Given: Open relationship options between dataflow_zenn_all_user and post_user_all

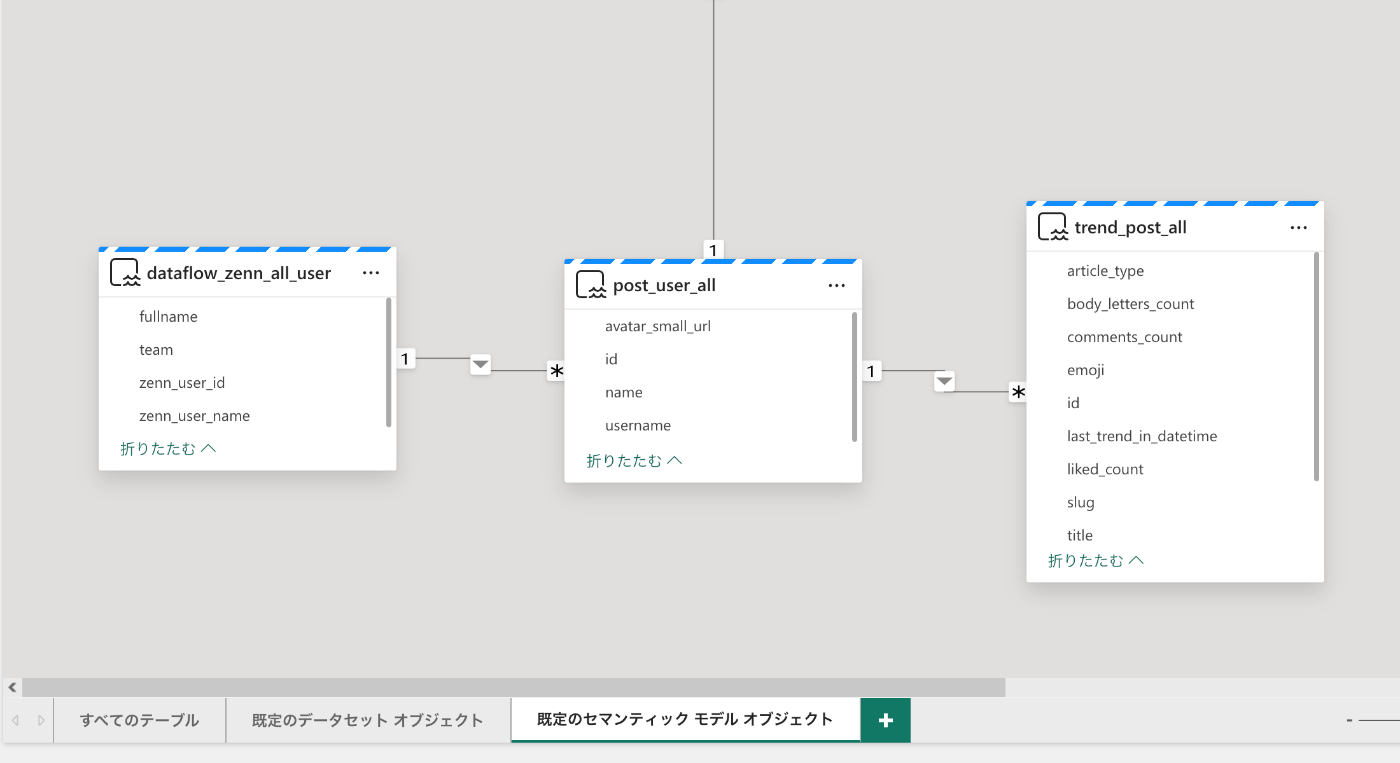Looking at the screenshot, I should pos(480,366).
